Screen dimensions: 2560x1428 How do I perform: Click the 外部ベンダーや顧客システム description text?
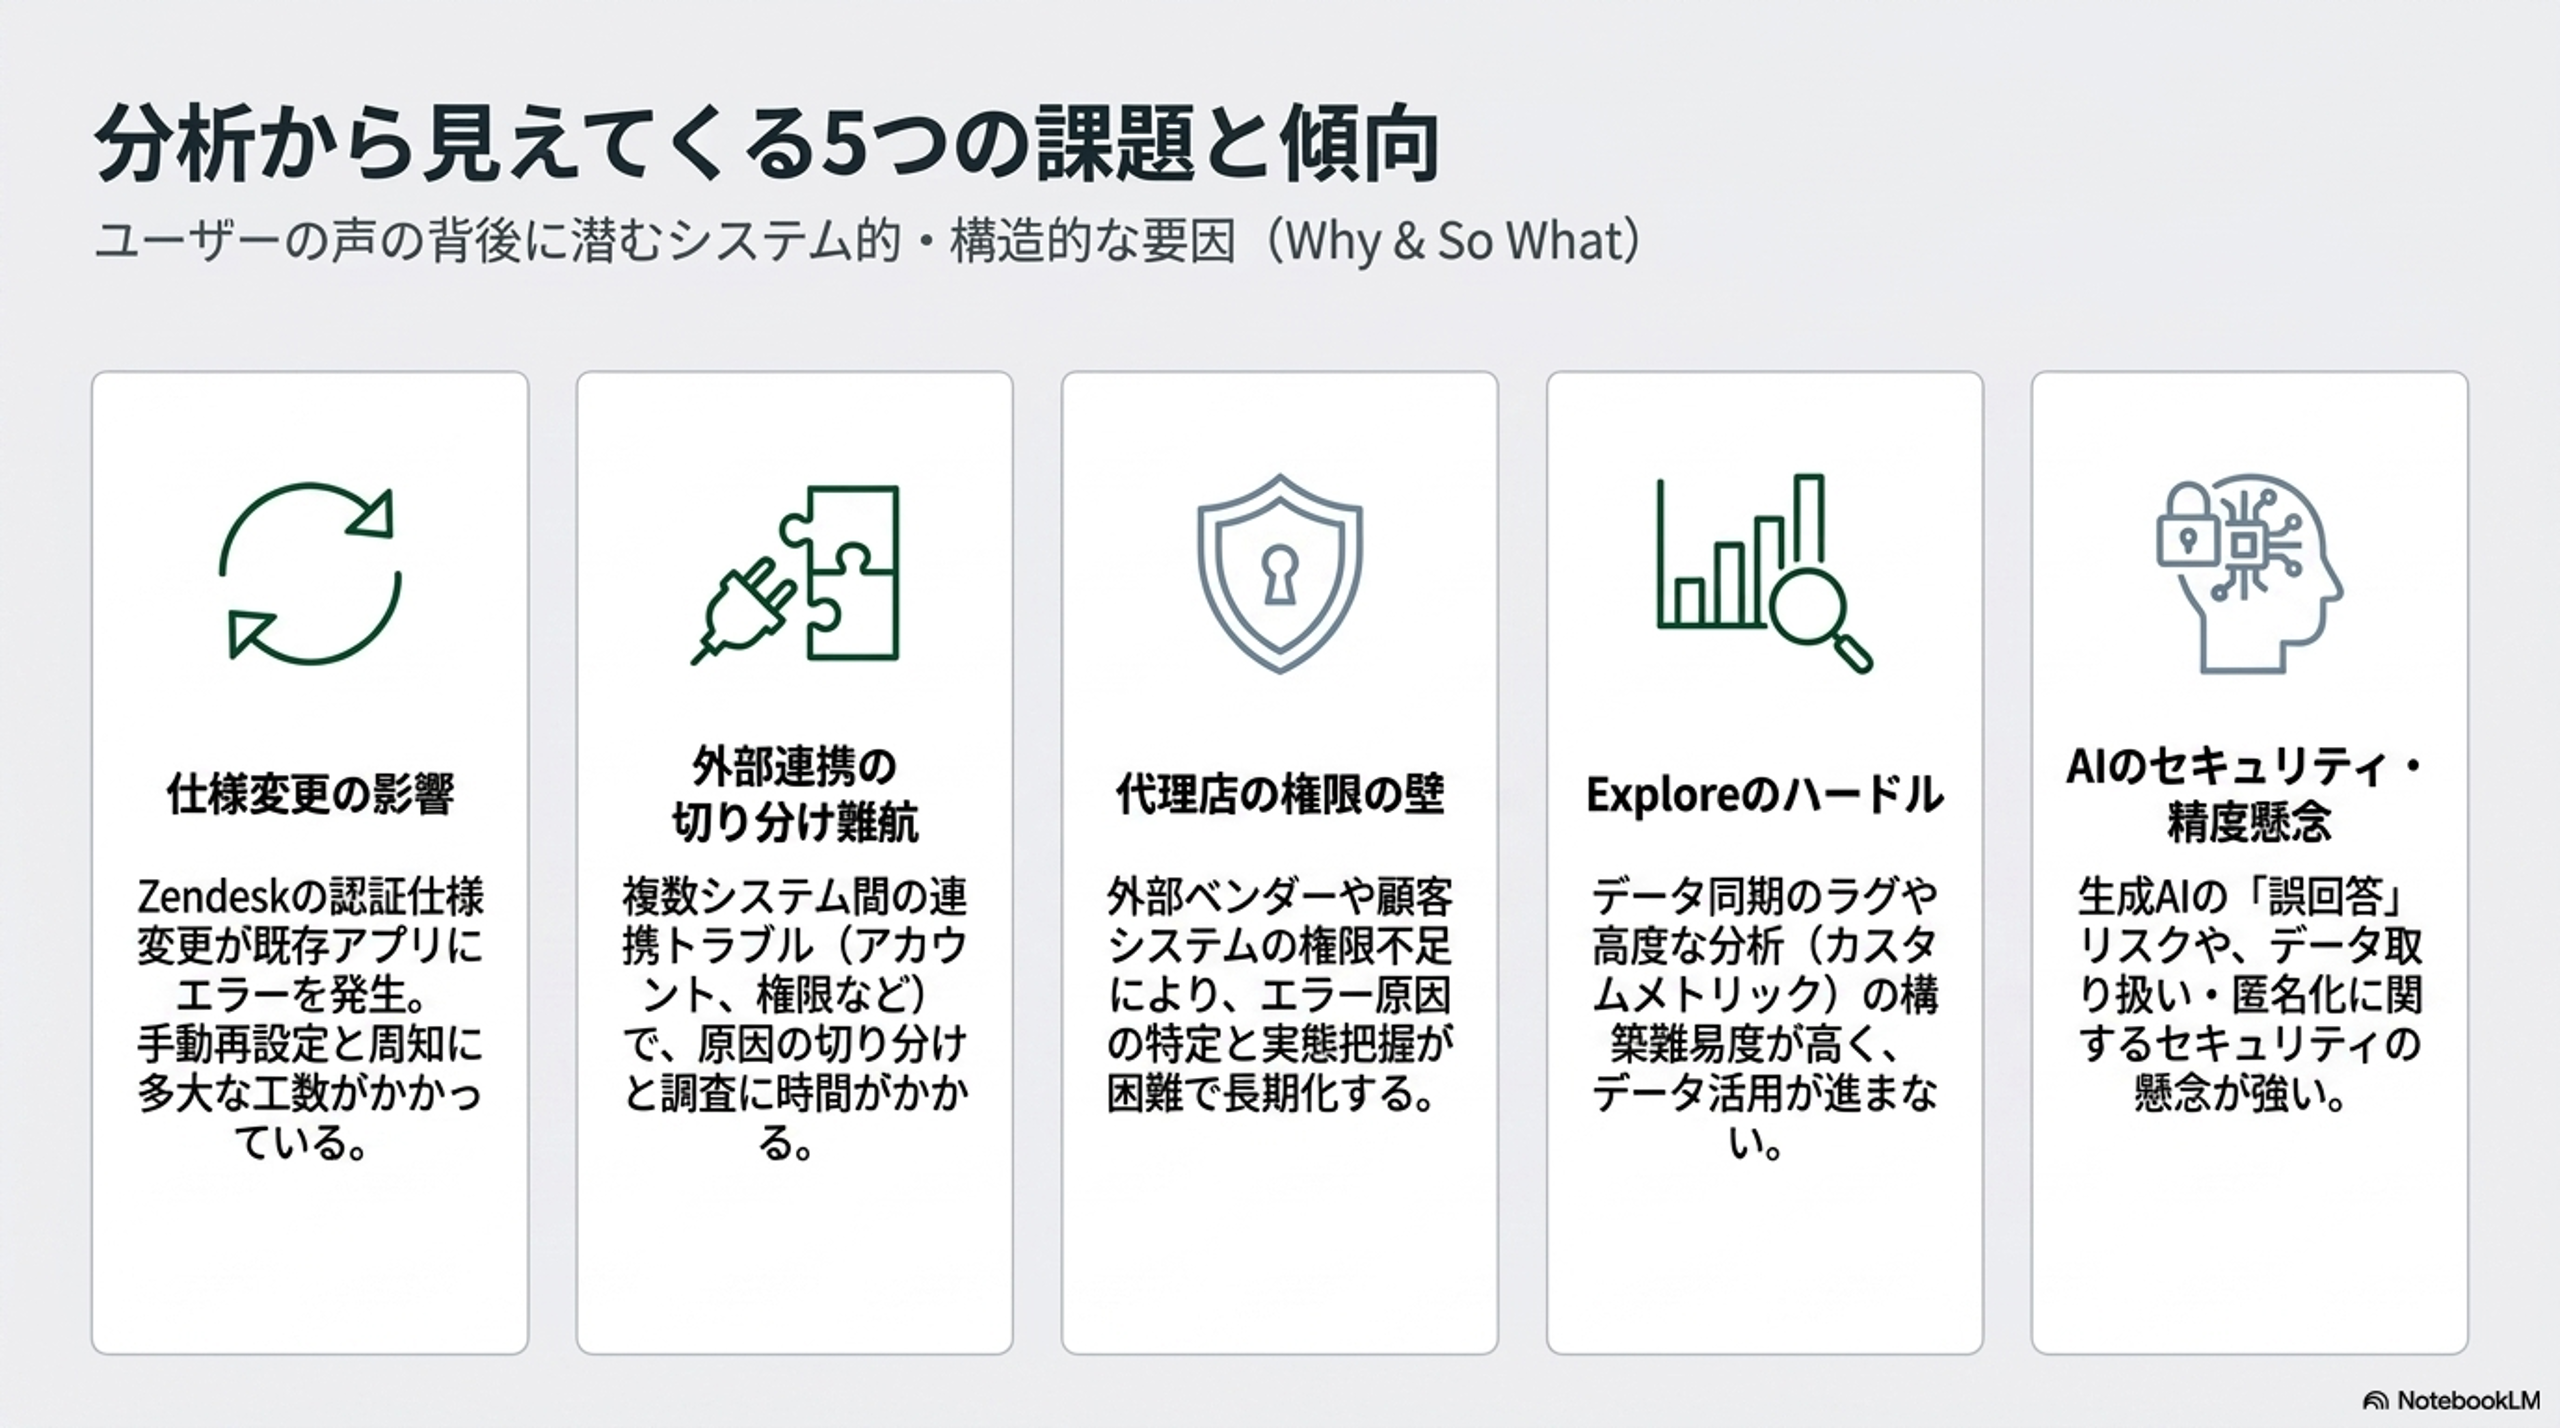(1280, 995)
